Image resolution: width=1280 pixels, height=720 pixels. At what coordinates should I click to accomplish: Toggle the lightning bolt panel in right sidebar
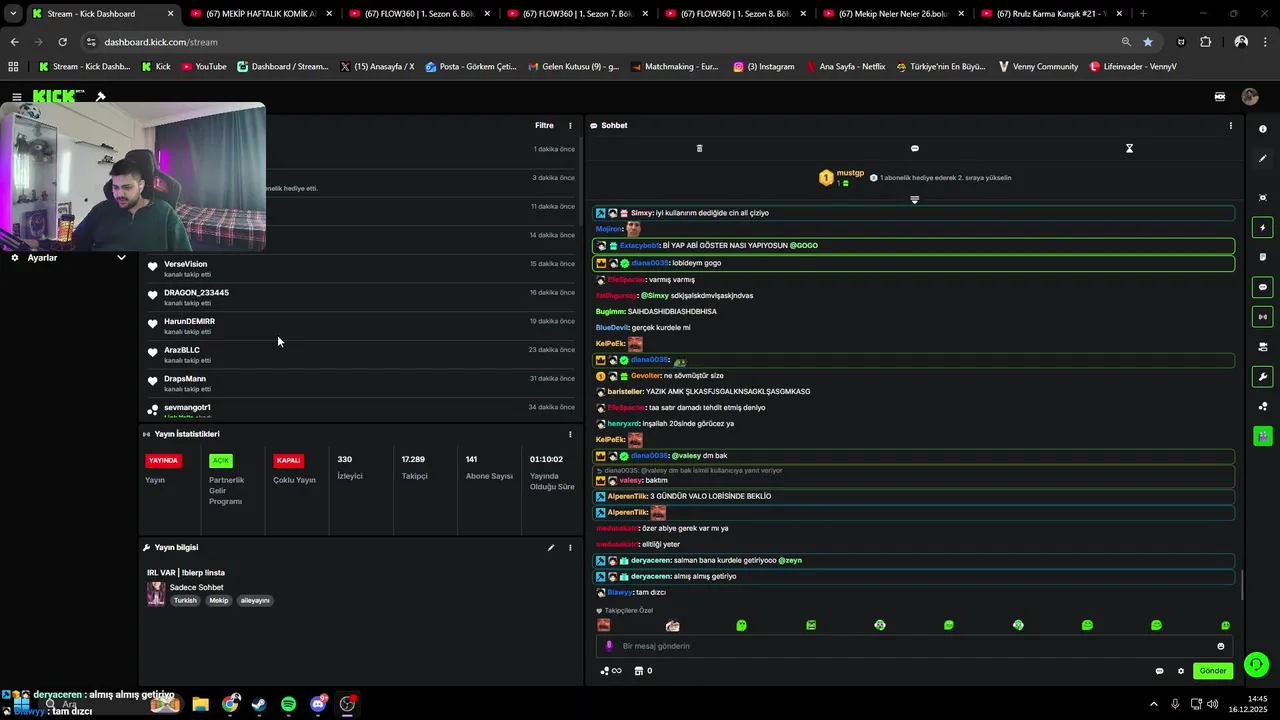click(x=1263, y=228)
